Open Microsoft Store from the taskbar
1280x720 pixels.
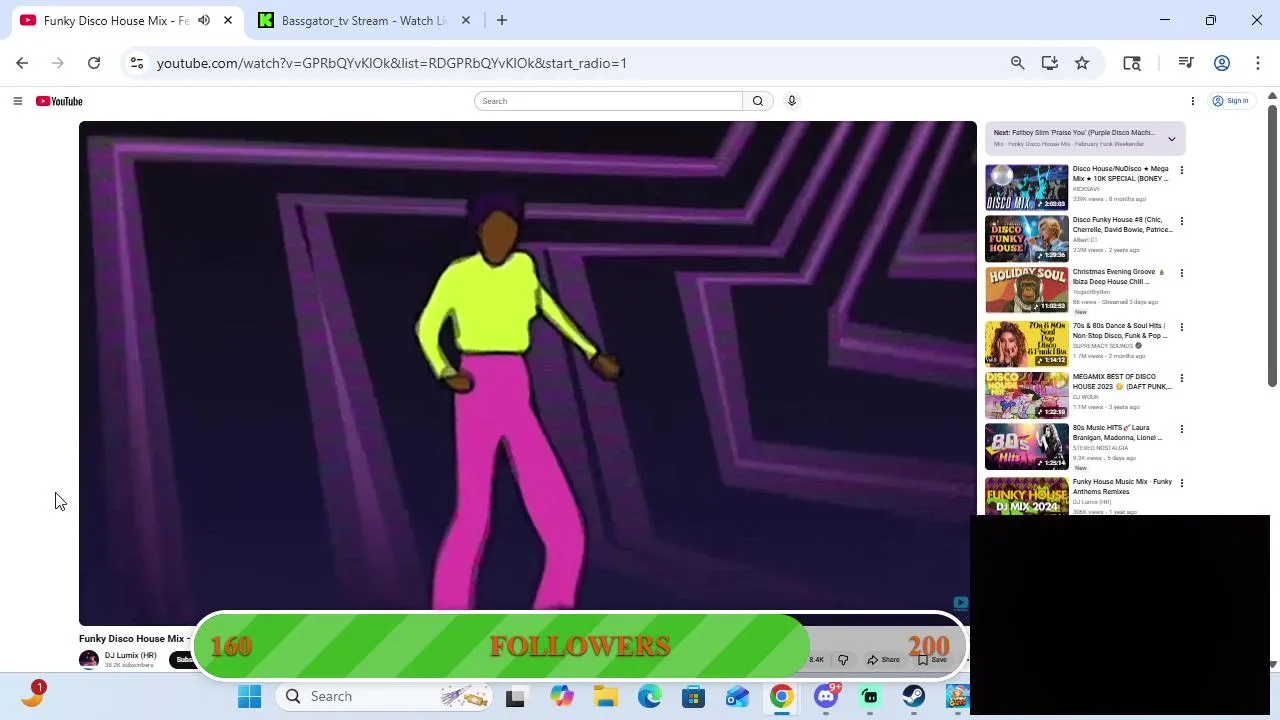pyautogui.click(x=694, y=696)
